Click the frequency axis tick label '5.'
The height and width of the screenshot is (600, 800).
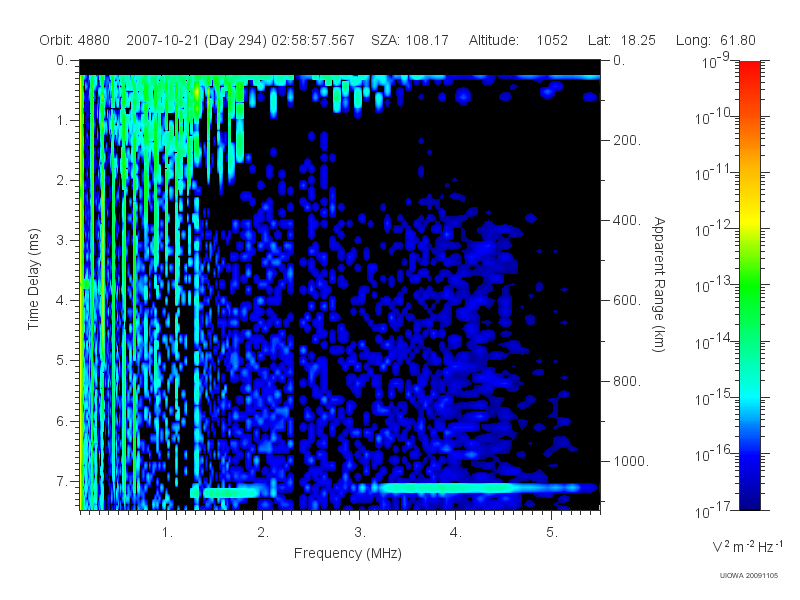point(552,533)
